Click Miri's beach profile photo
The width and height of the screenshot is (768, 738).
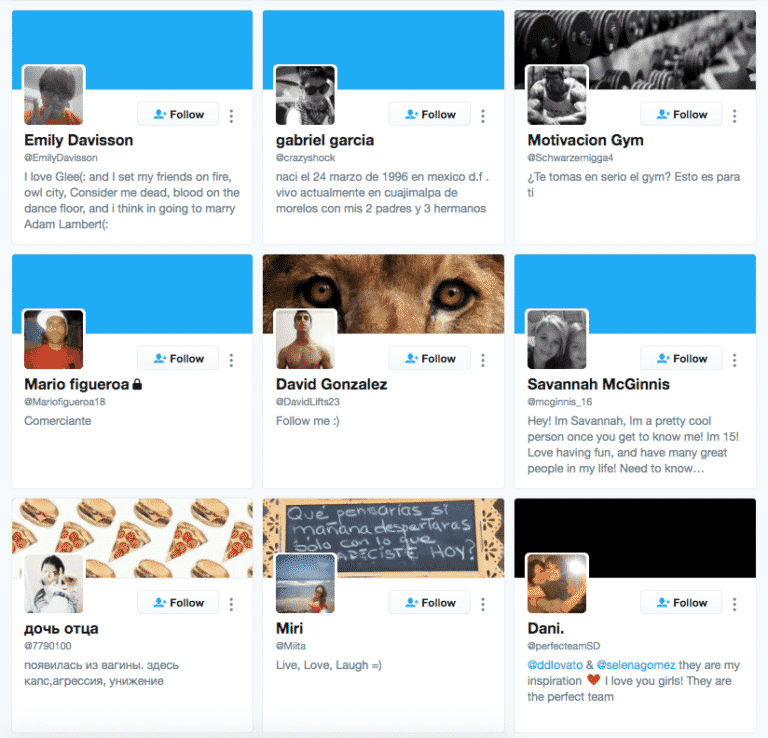tap(305, 583)
